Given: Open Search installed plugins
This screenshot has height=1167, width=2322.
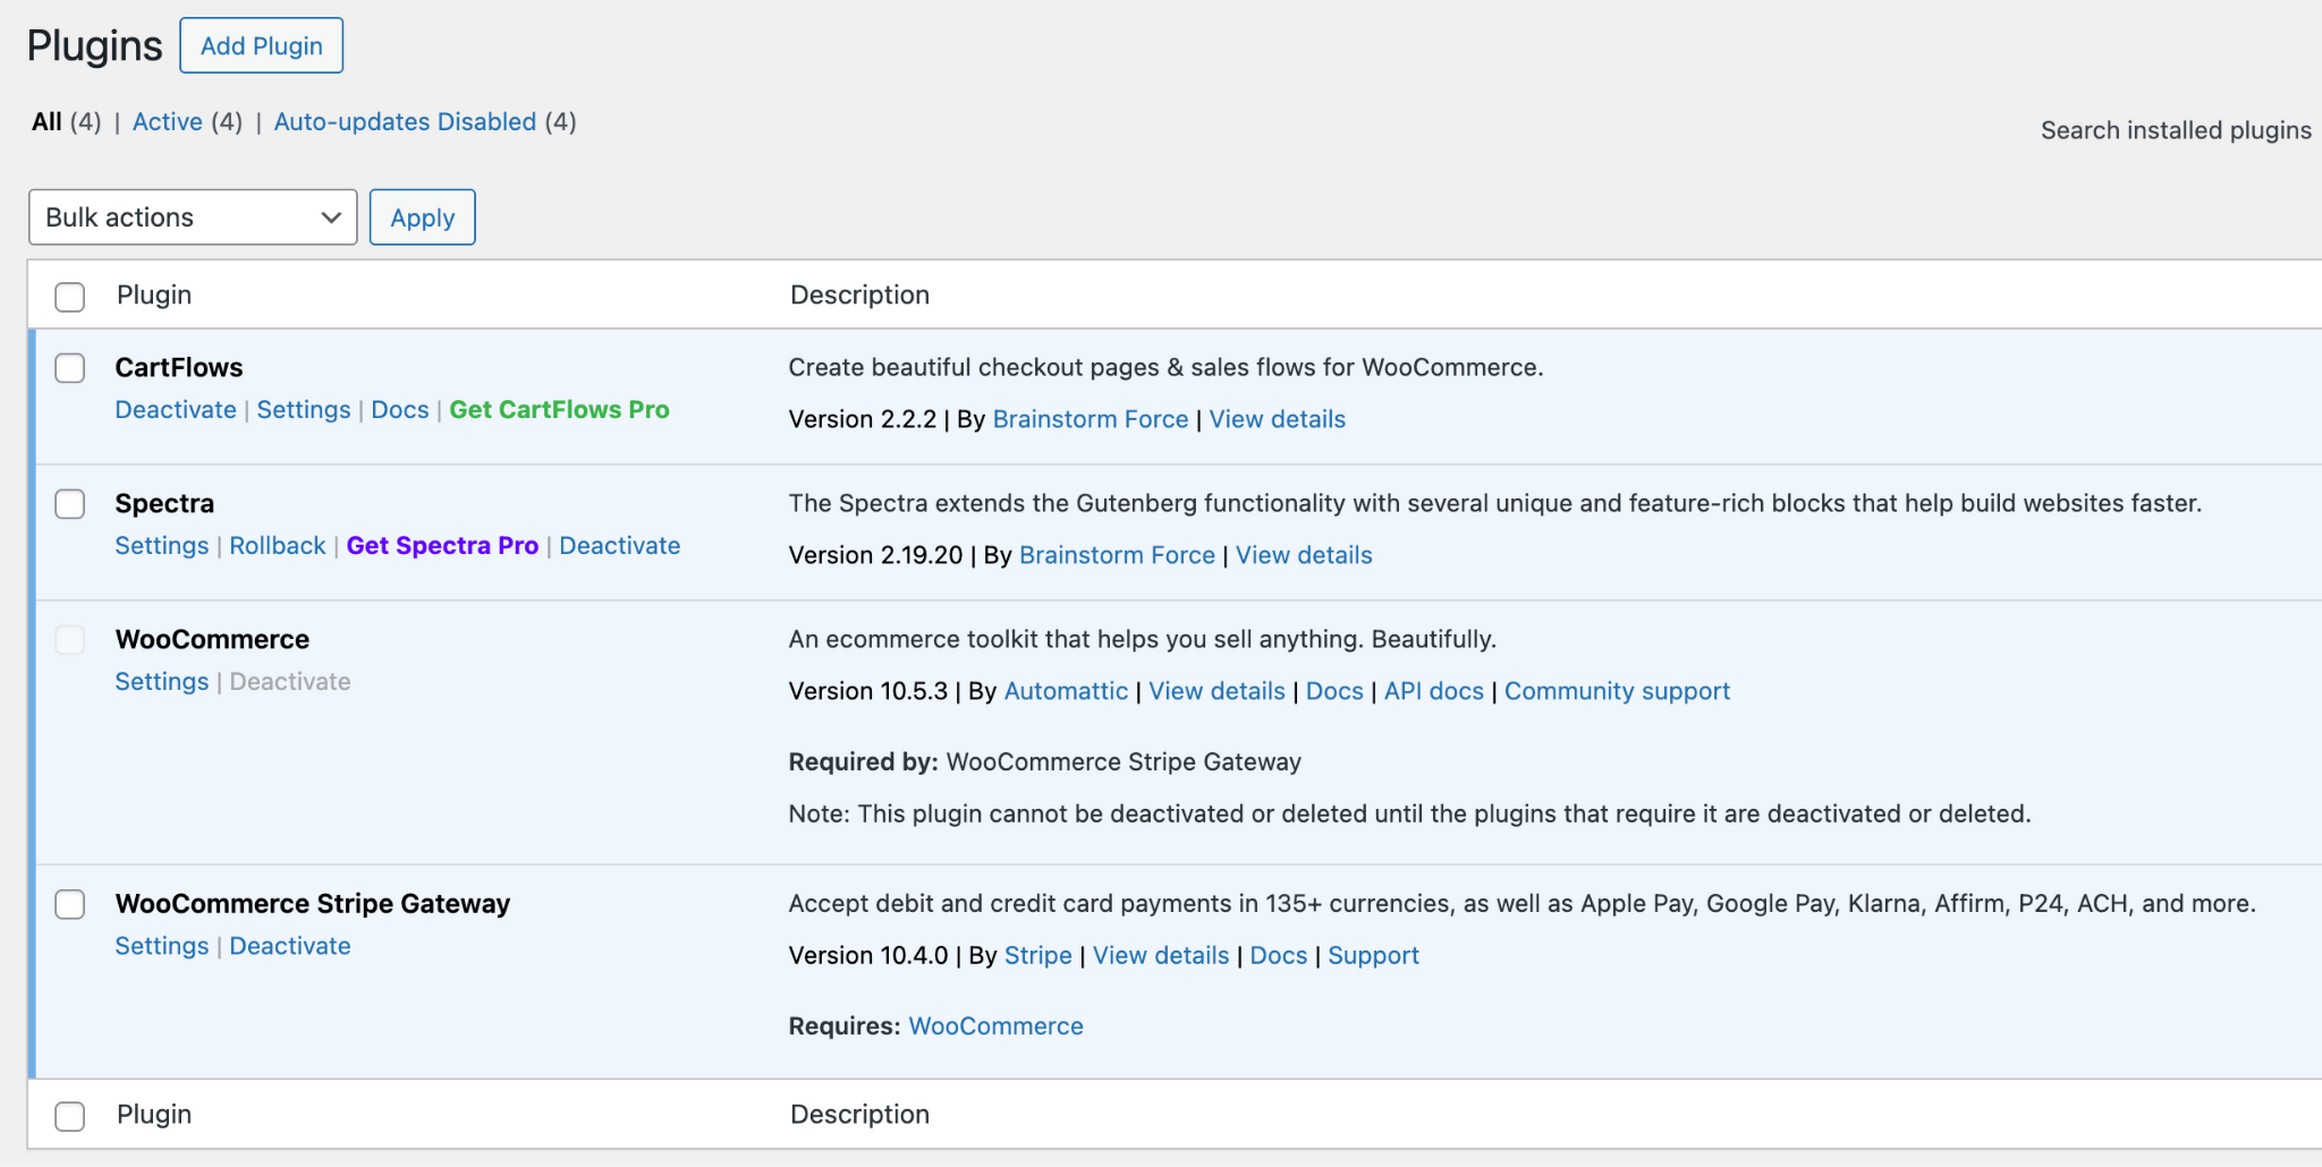Looking at the screenshot, I should pyautogui.click(x=2176, y=129).
